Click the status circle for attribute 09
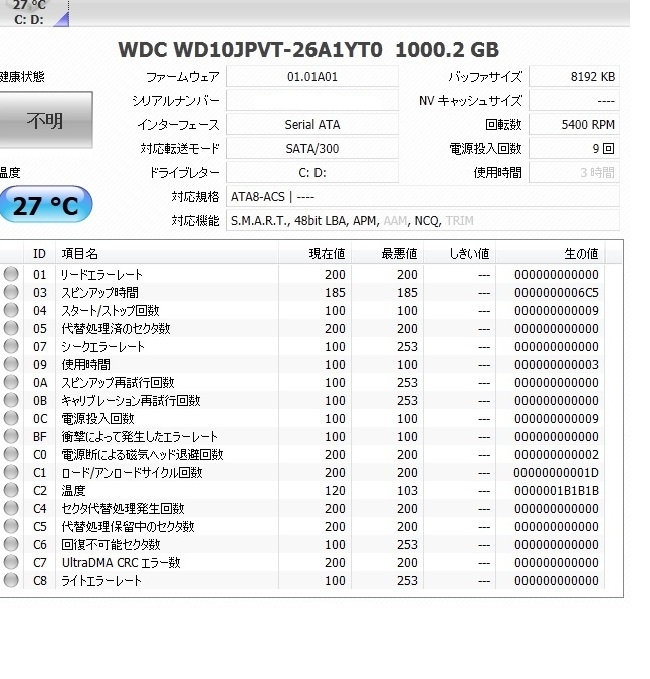 (x=11, y=364)
